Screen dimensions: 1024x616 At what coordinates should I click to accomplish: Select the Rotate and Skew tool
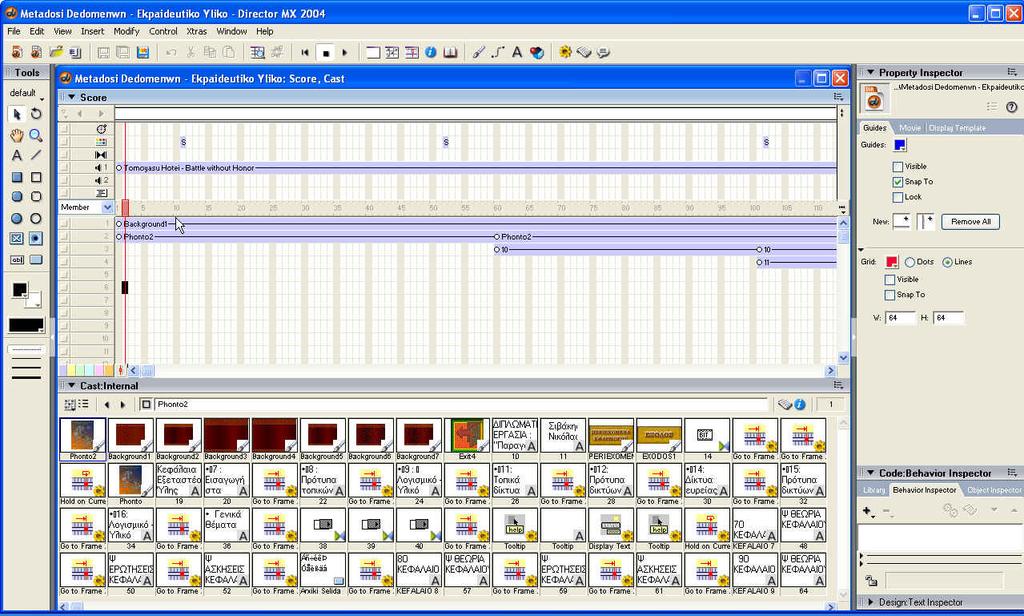tap(36, 114)
